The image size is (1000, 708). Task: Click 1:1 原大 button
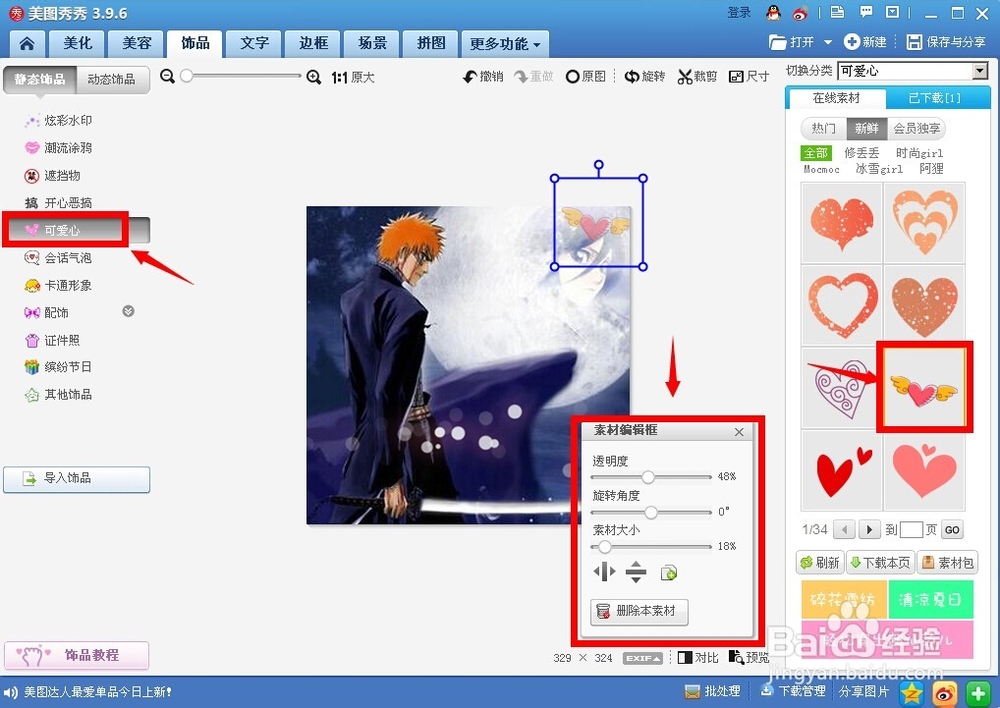(353, 77)
